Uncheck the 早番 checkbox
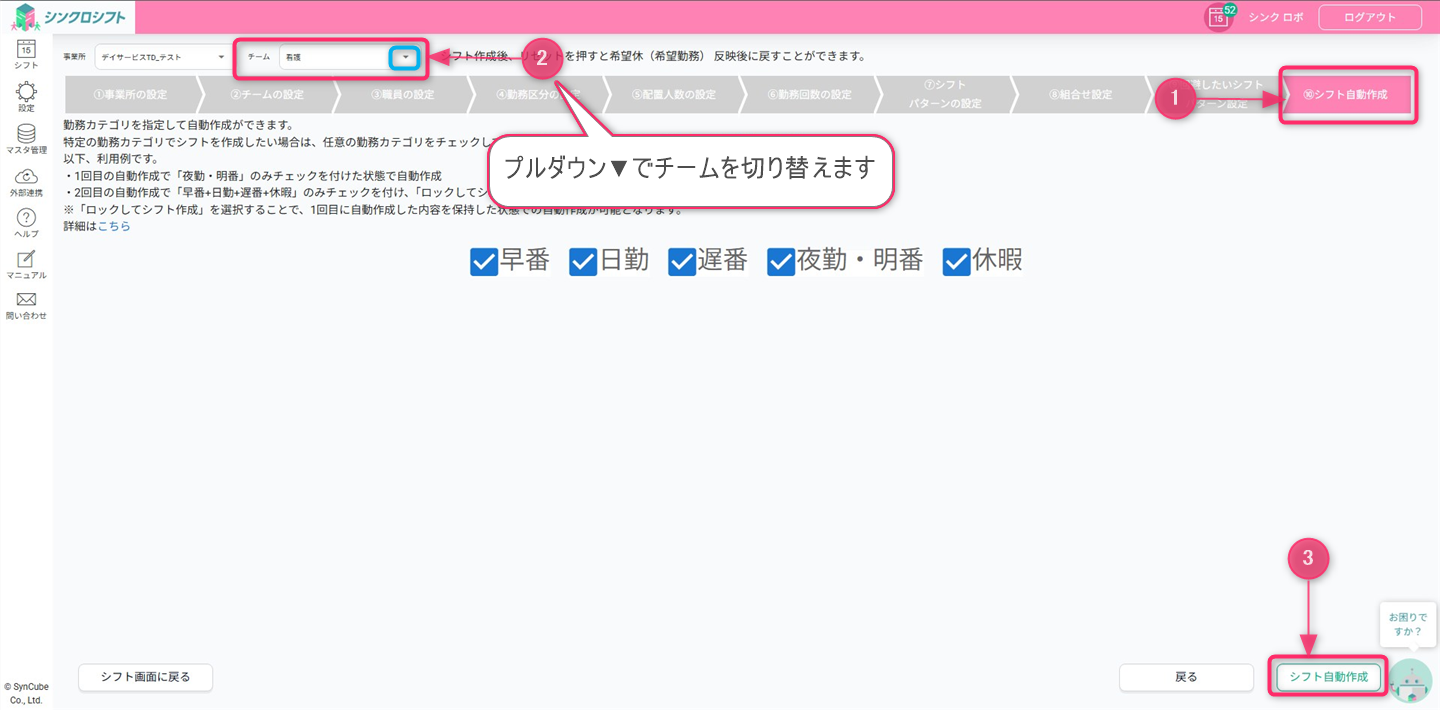Viewport: 1440px width, 710px height. pyautogui.click(x=484, y=262)
